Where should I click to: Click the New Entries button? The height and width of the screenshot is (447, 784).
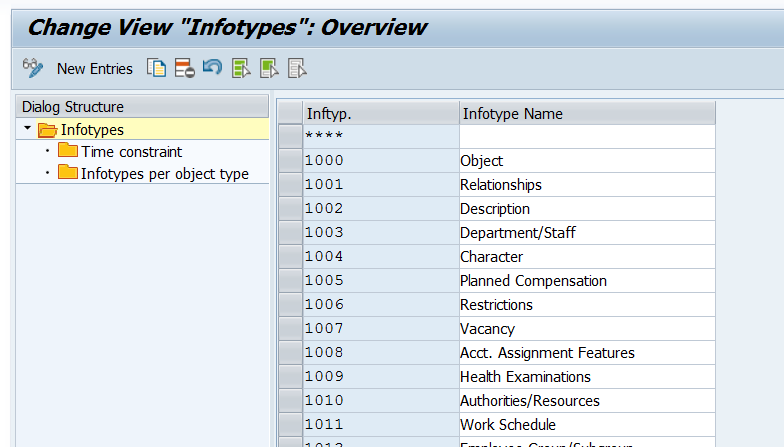(94, 68)
